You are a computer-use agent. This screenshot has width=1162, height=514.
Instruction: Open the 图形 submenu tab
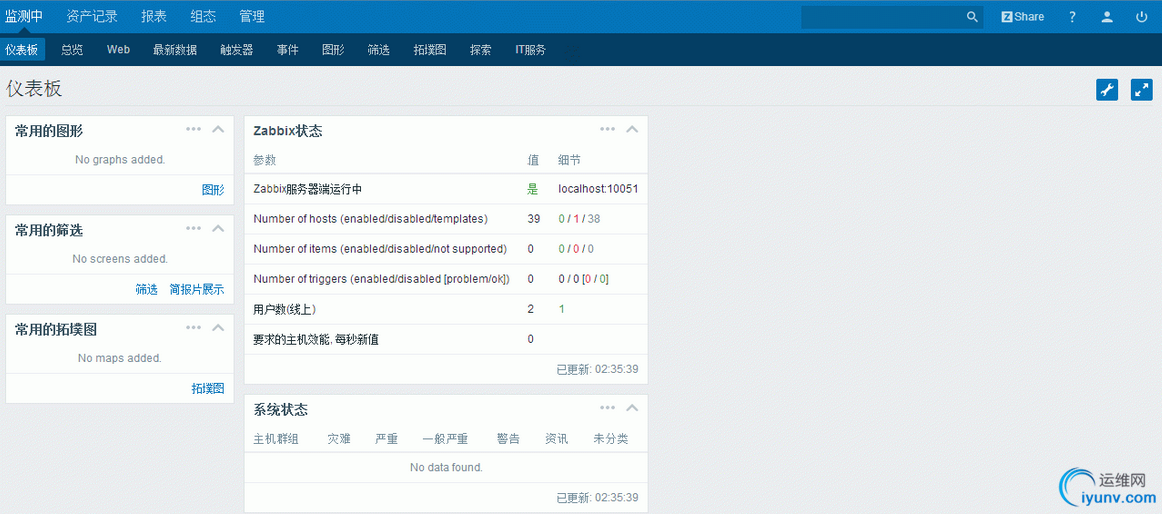(333, 50)
